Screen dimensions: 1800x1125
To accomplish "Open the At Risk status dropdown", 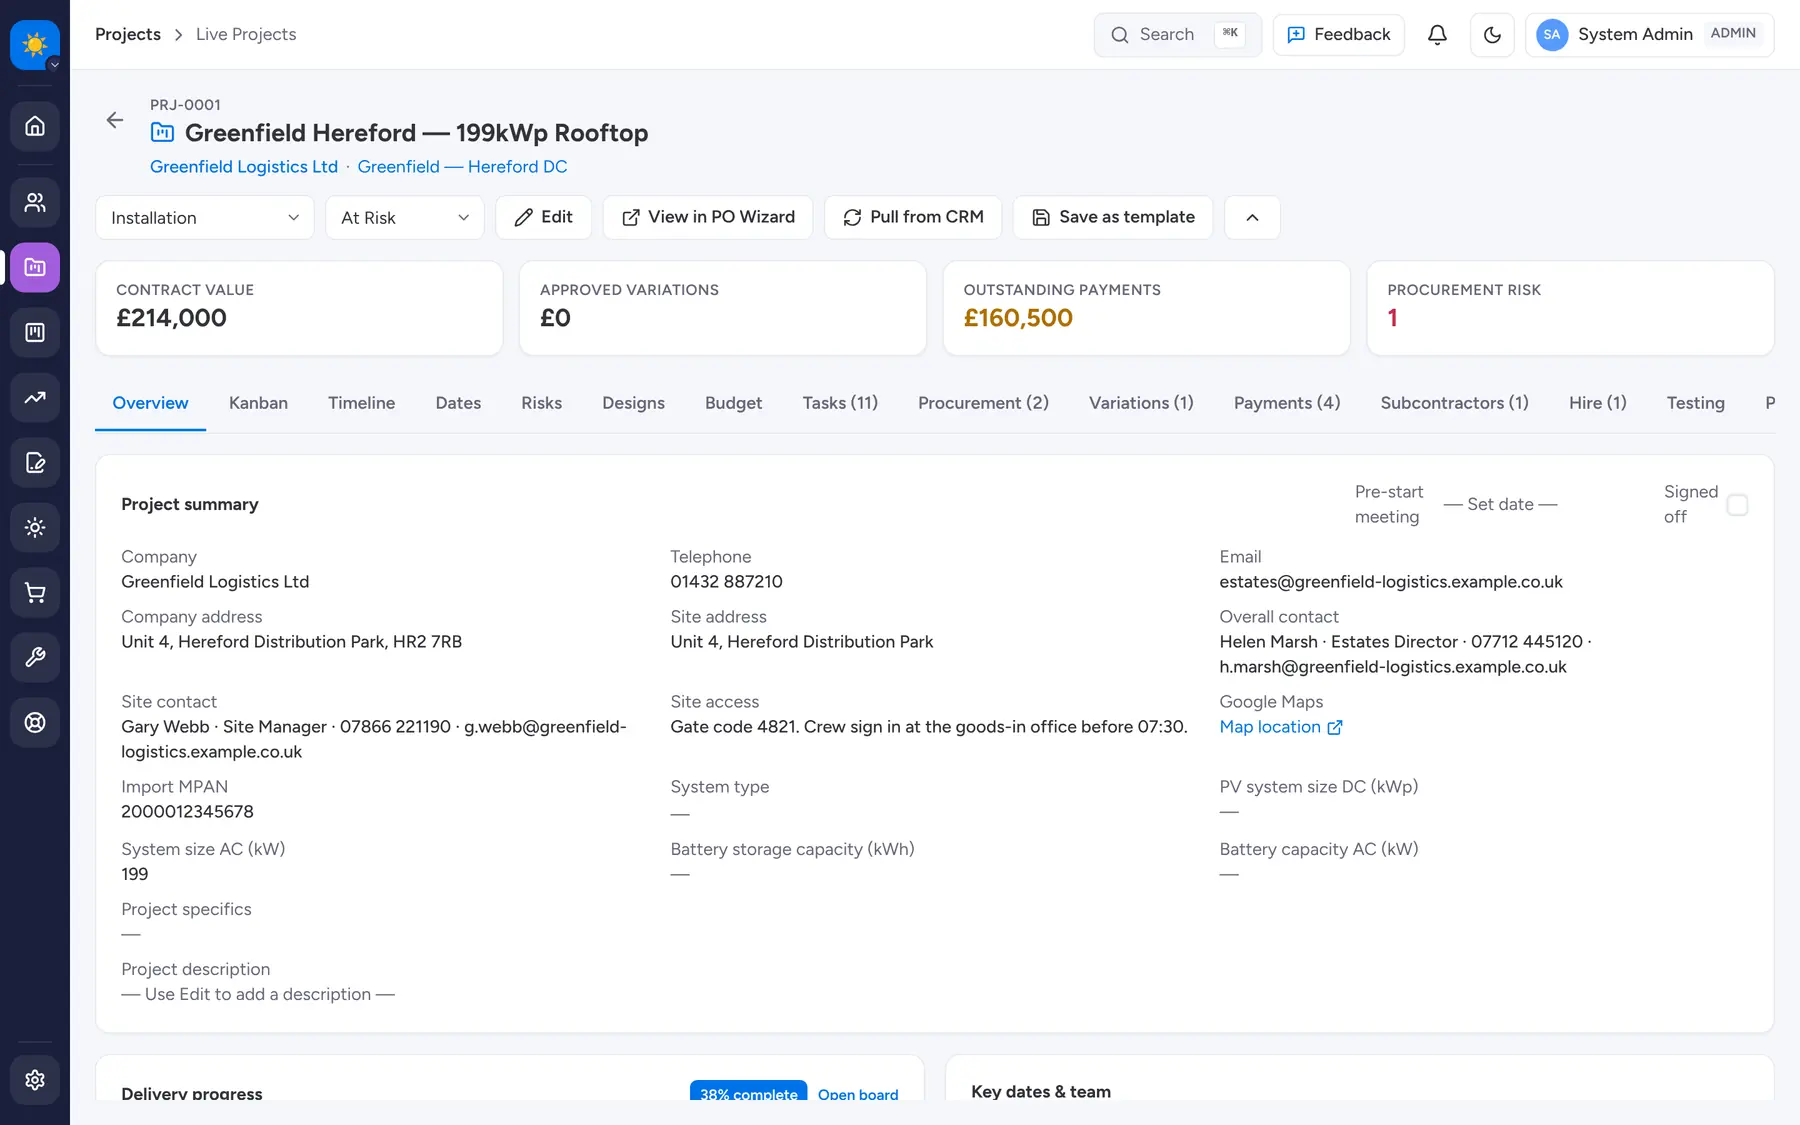I will 405,217.
